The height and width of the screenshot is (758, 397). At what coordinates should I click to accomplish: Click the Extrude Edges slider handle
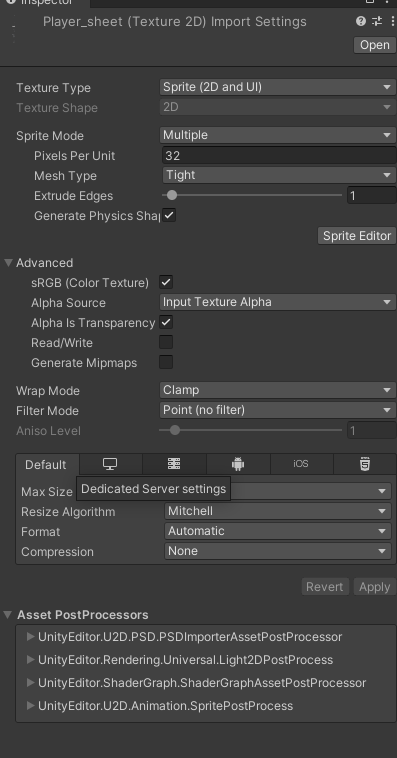pyautogui.click(x=172, y=195)
